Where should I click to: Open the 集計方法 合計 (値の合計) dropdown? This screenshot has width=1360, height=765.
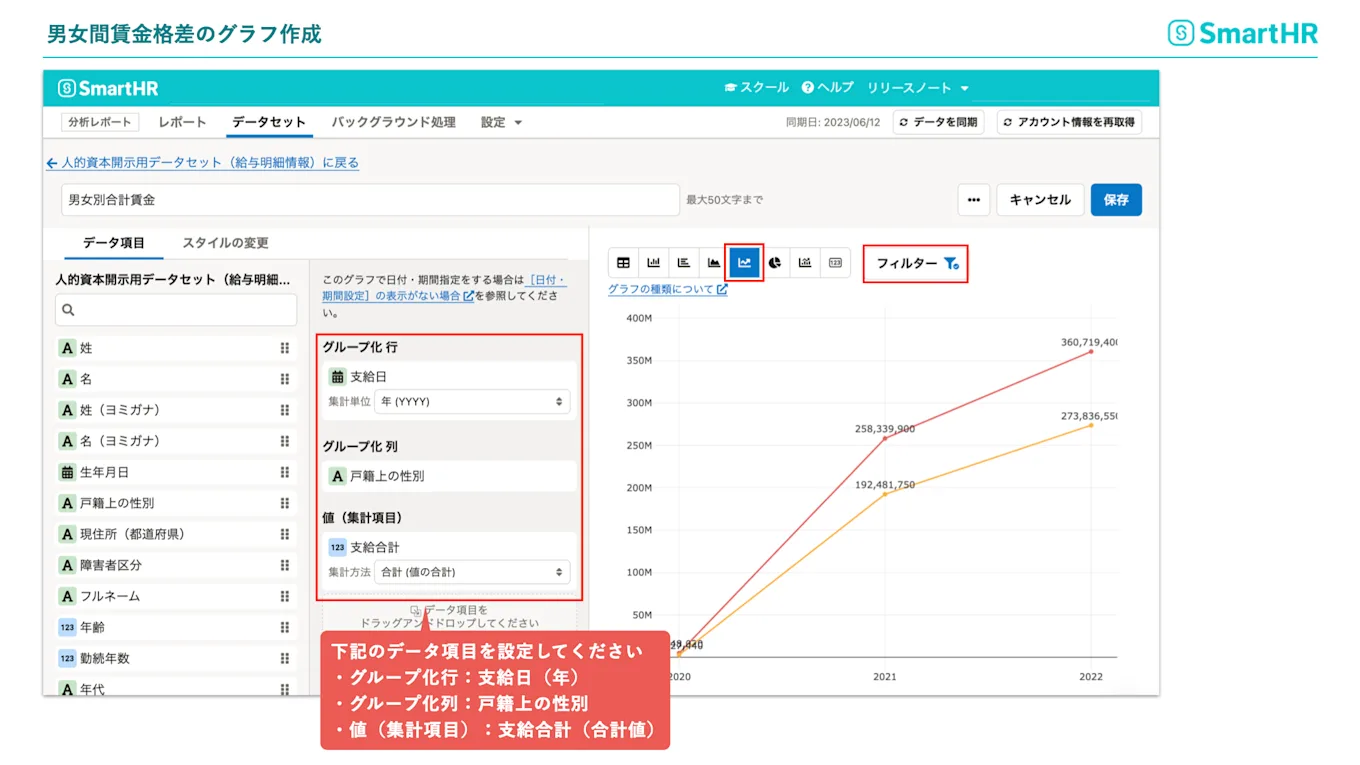coord(472,572)
